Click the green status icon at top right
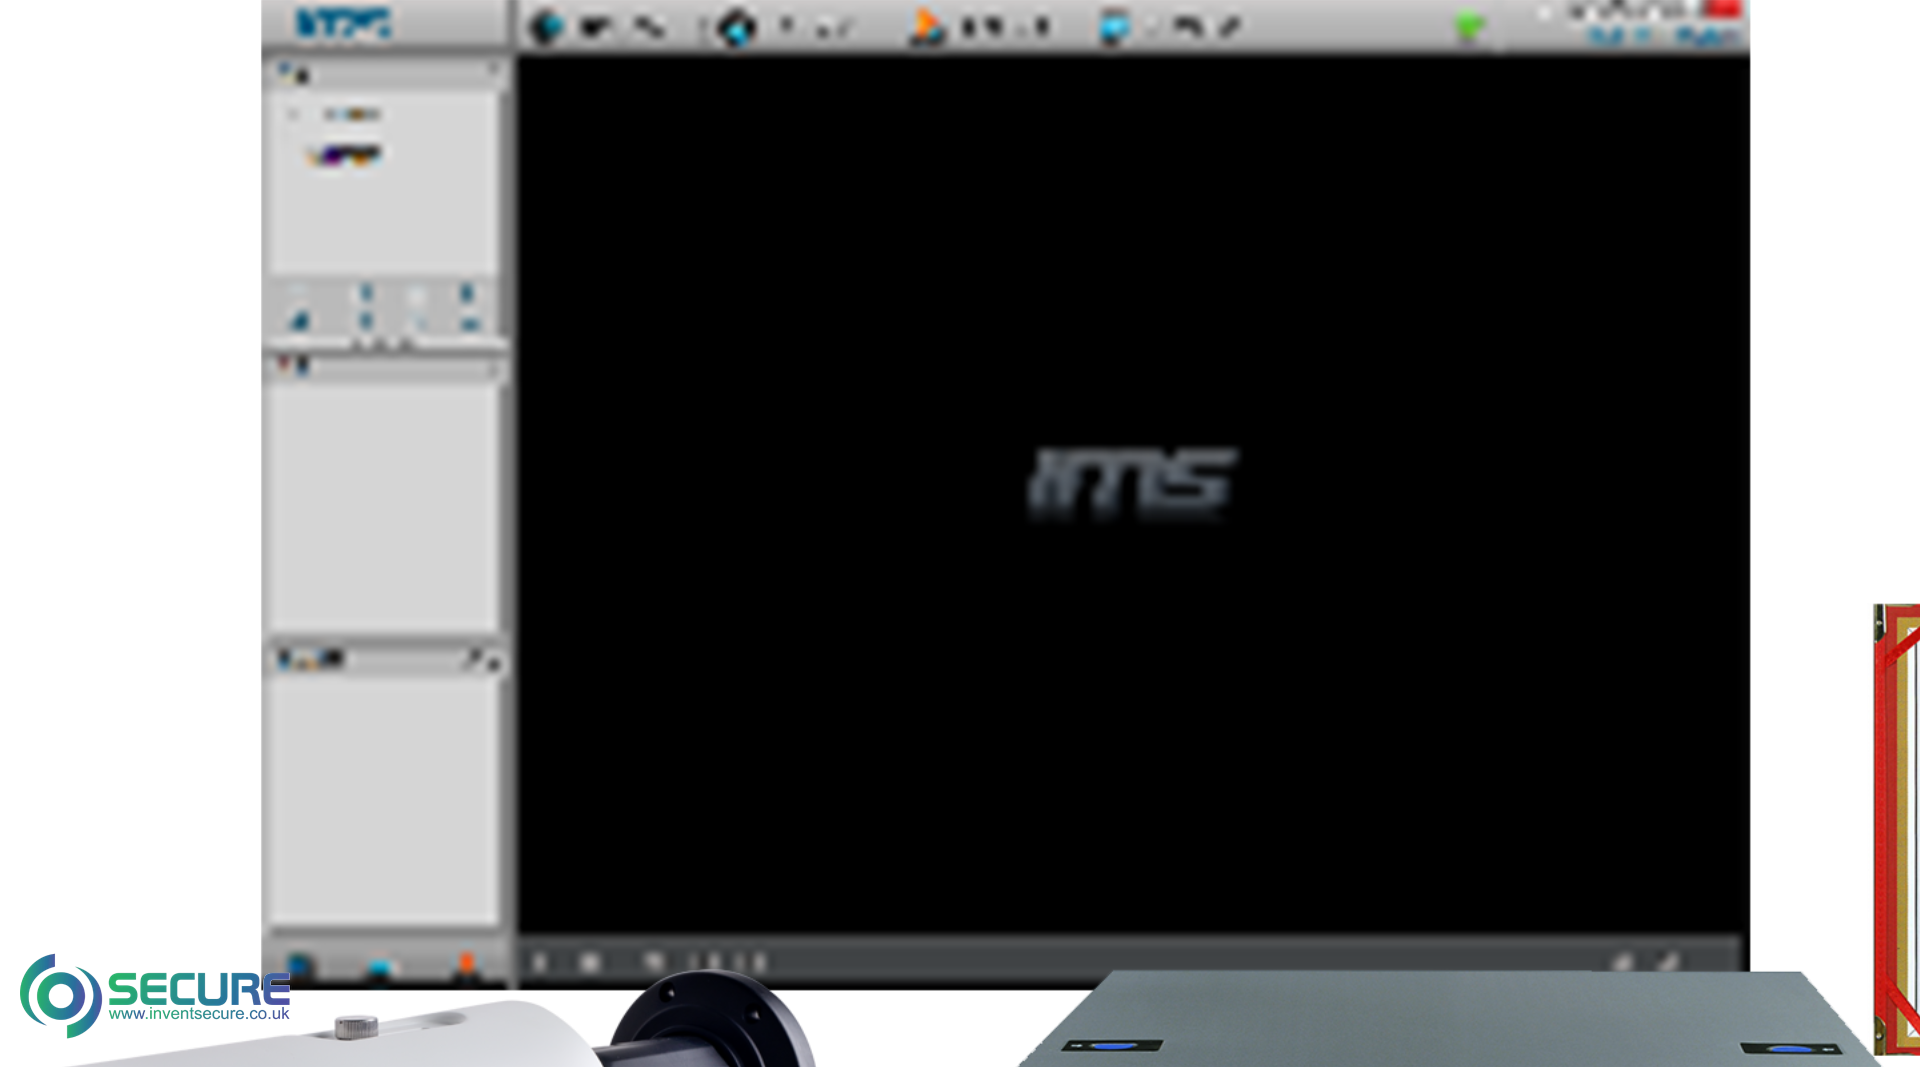1920x1067 pixels. (1468, 27)
